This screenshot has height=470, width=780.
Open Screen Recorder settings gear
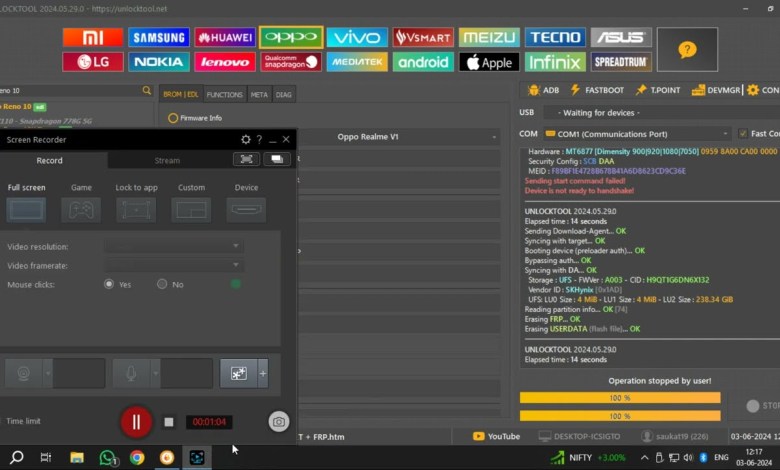tap(246, 140)
